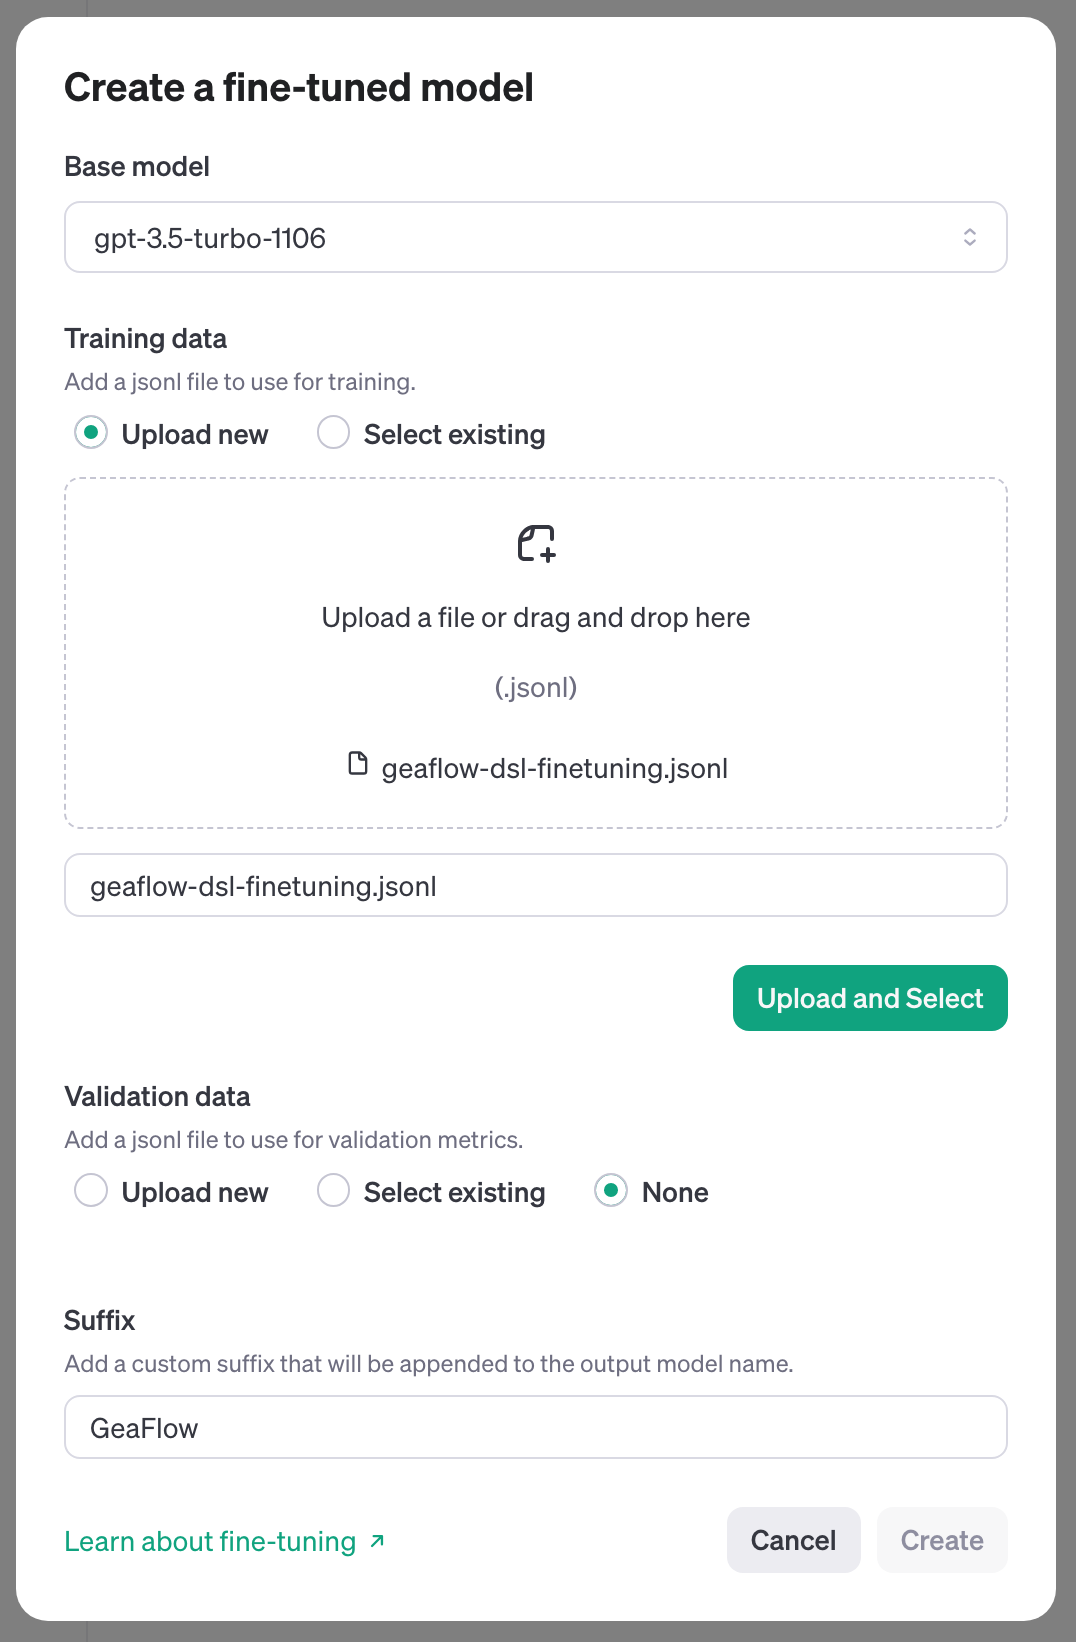Click the Create button
This screenshot has width=1076, height=1642.
941,1540
